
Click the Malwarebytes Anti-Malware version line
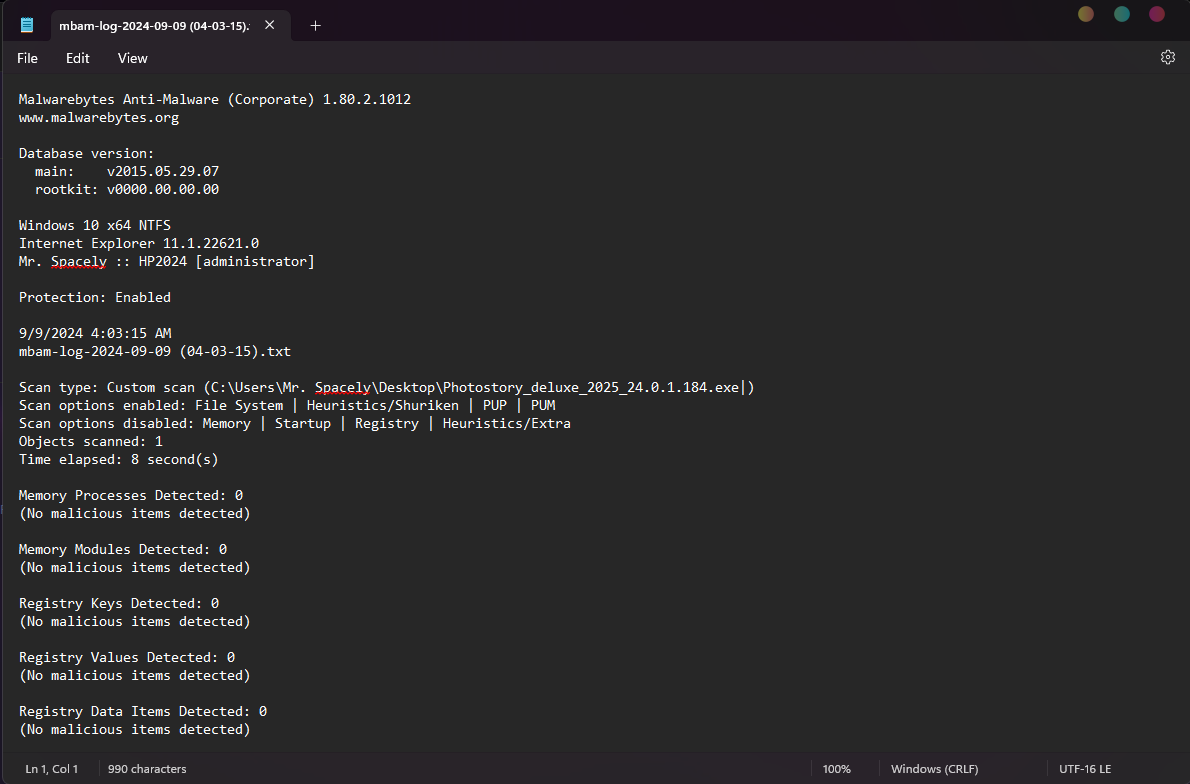pos(215,99)
